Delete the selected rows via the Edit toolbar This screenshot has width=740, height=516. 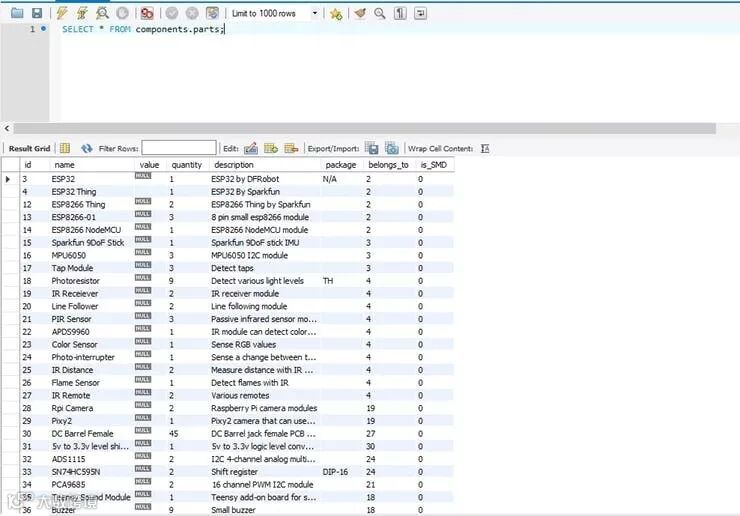tap(291, 148)
